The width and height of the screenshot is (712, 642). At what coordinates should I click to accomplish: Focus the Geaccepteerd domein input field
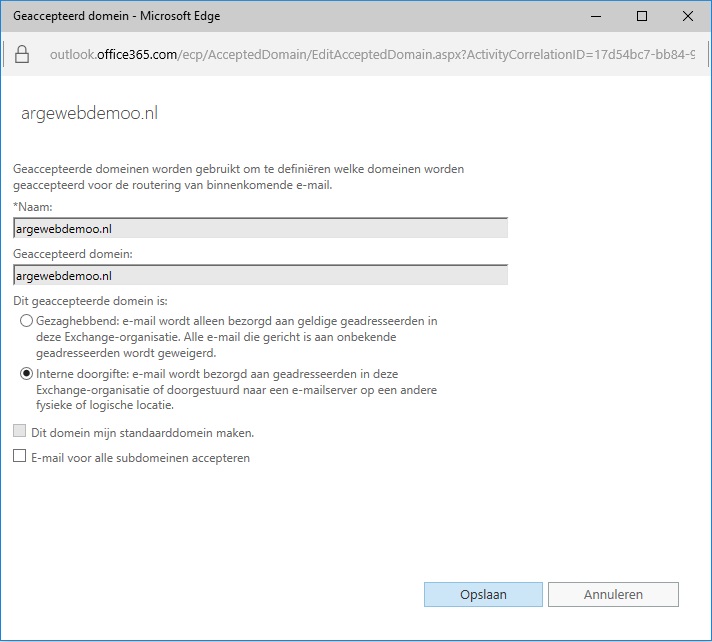coord(261,275)
